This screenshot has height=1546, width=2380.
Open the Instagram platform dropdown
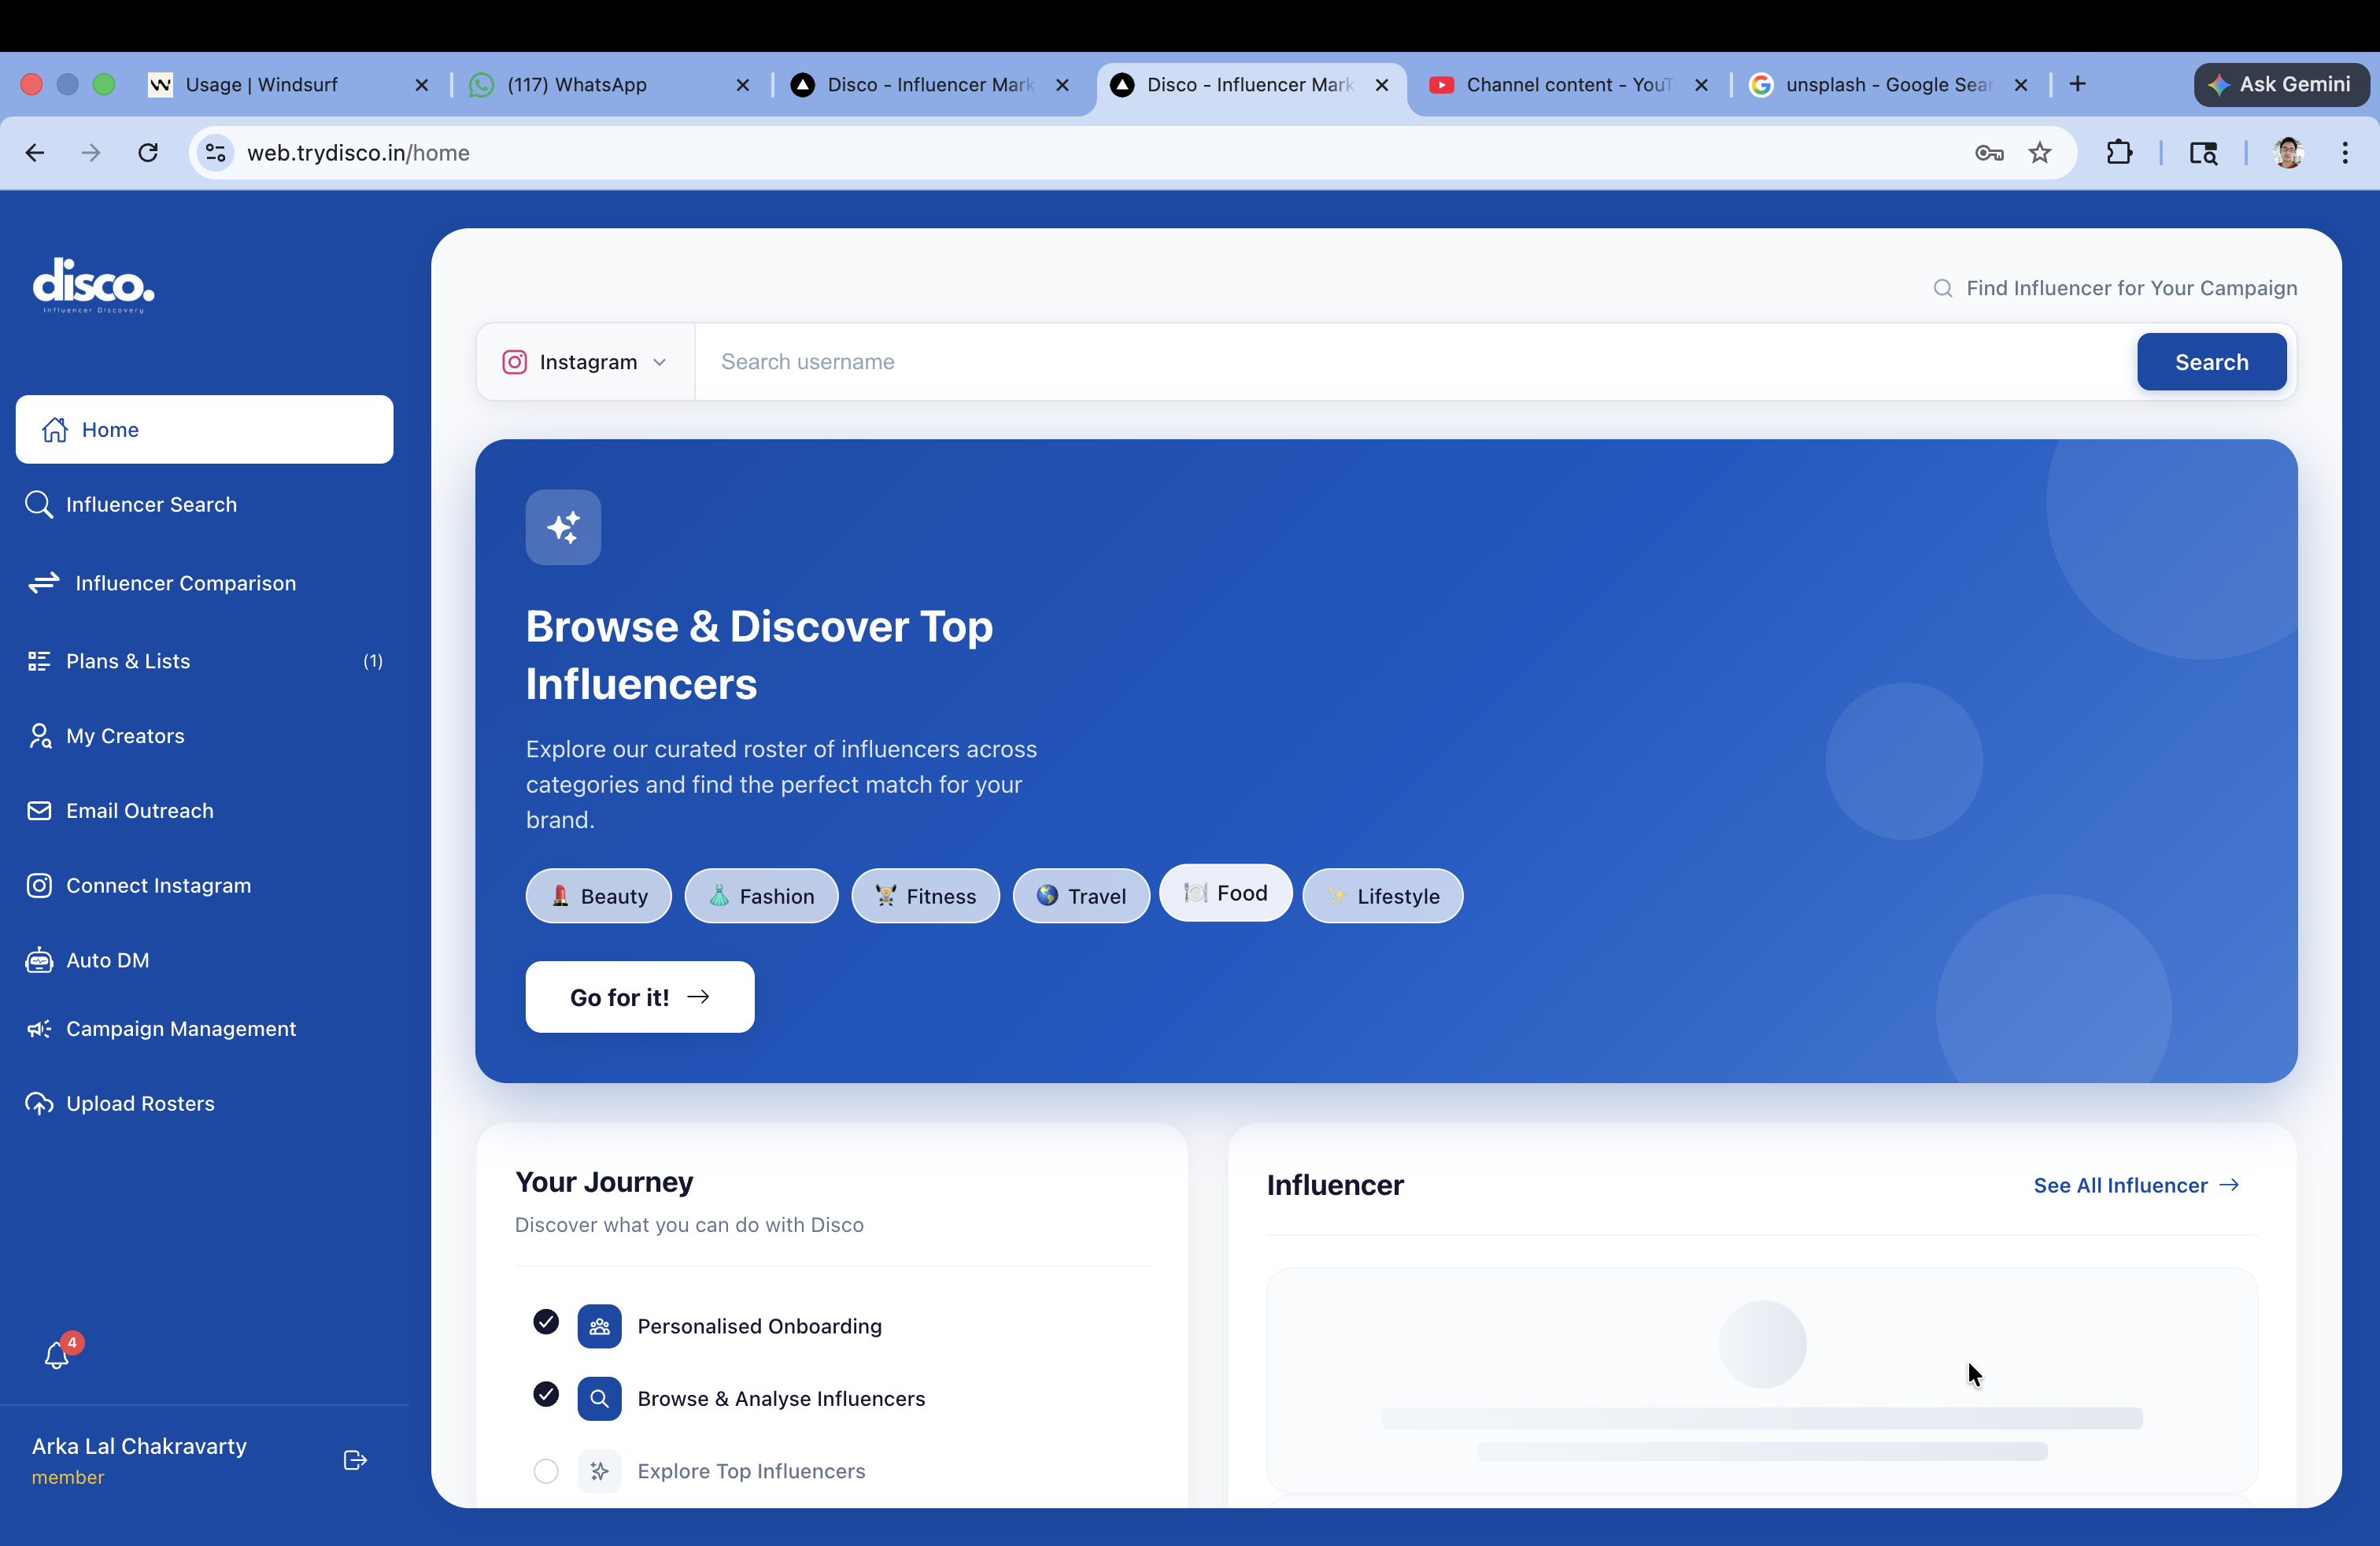click(585, 362)
